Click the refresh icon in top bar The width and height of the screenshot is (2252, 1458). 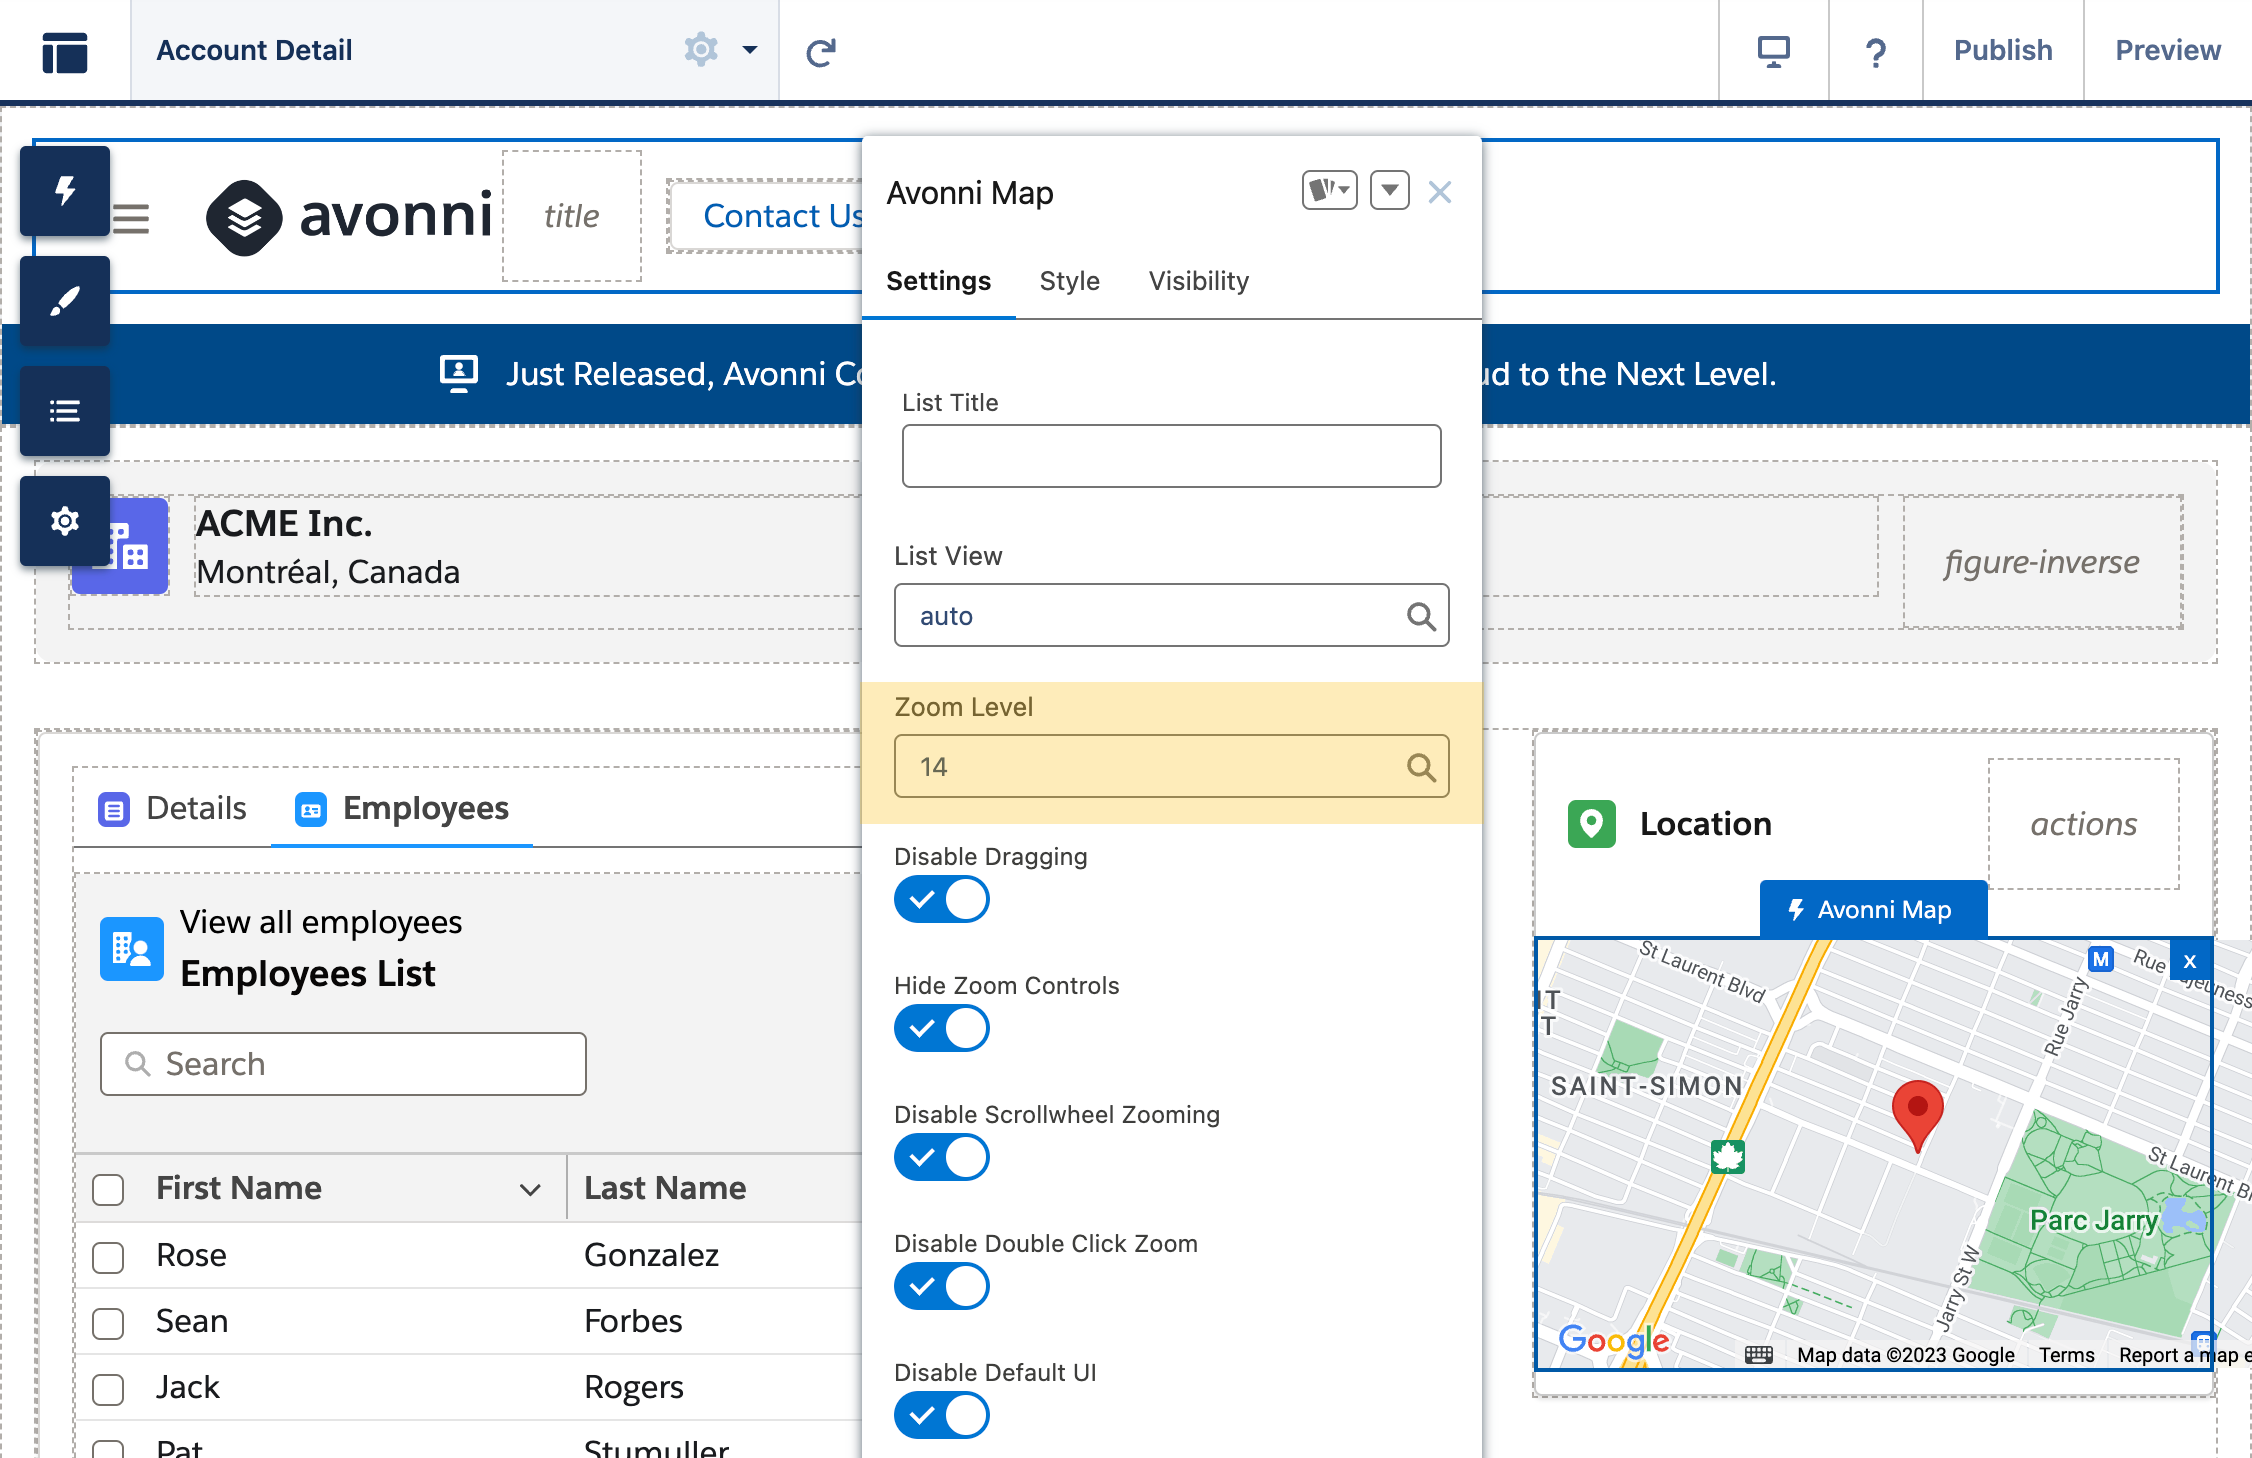[821, 51]
